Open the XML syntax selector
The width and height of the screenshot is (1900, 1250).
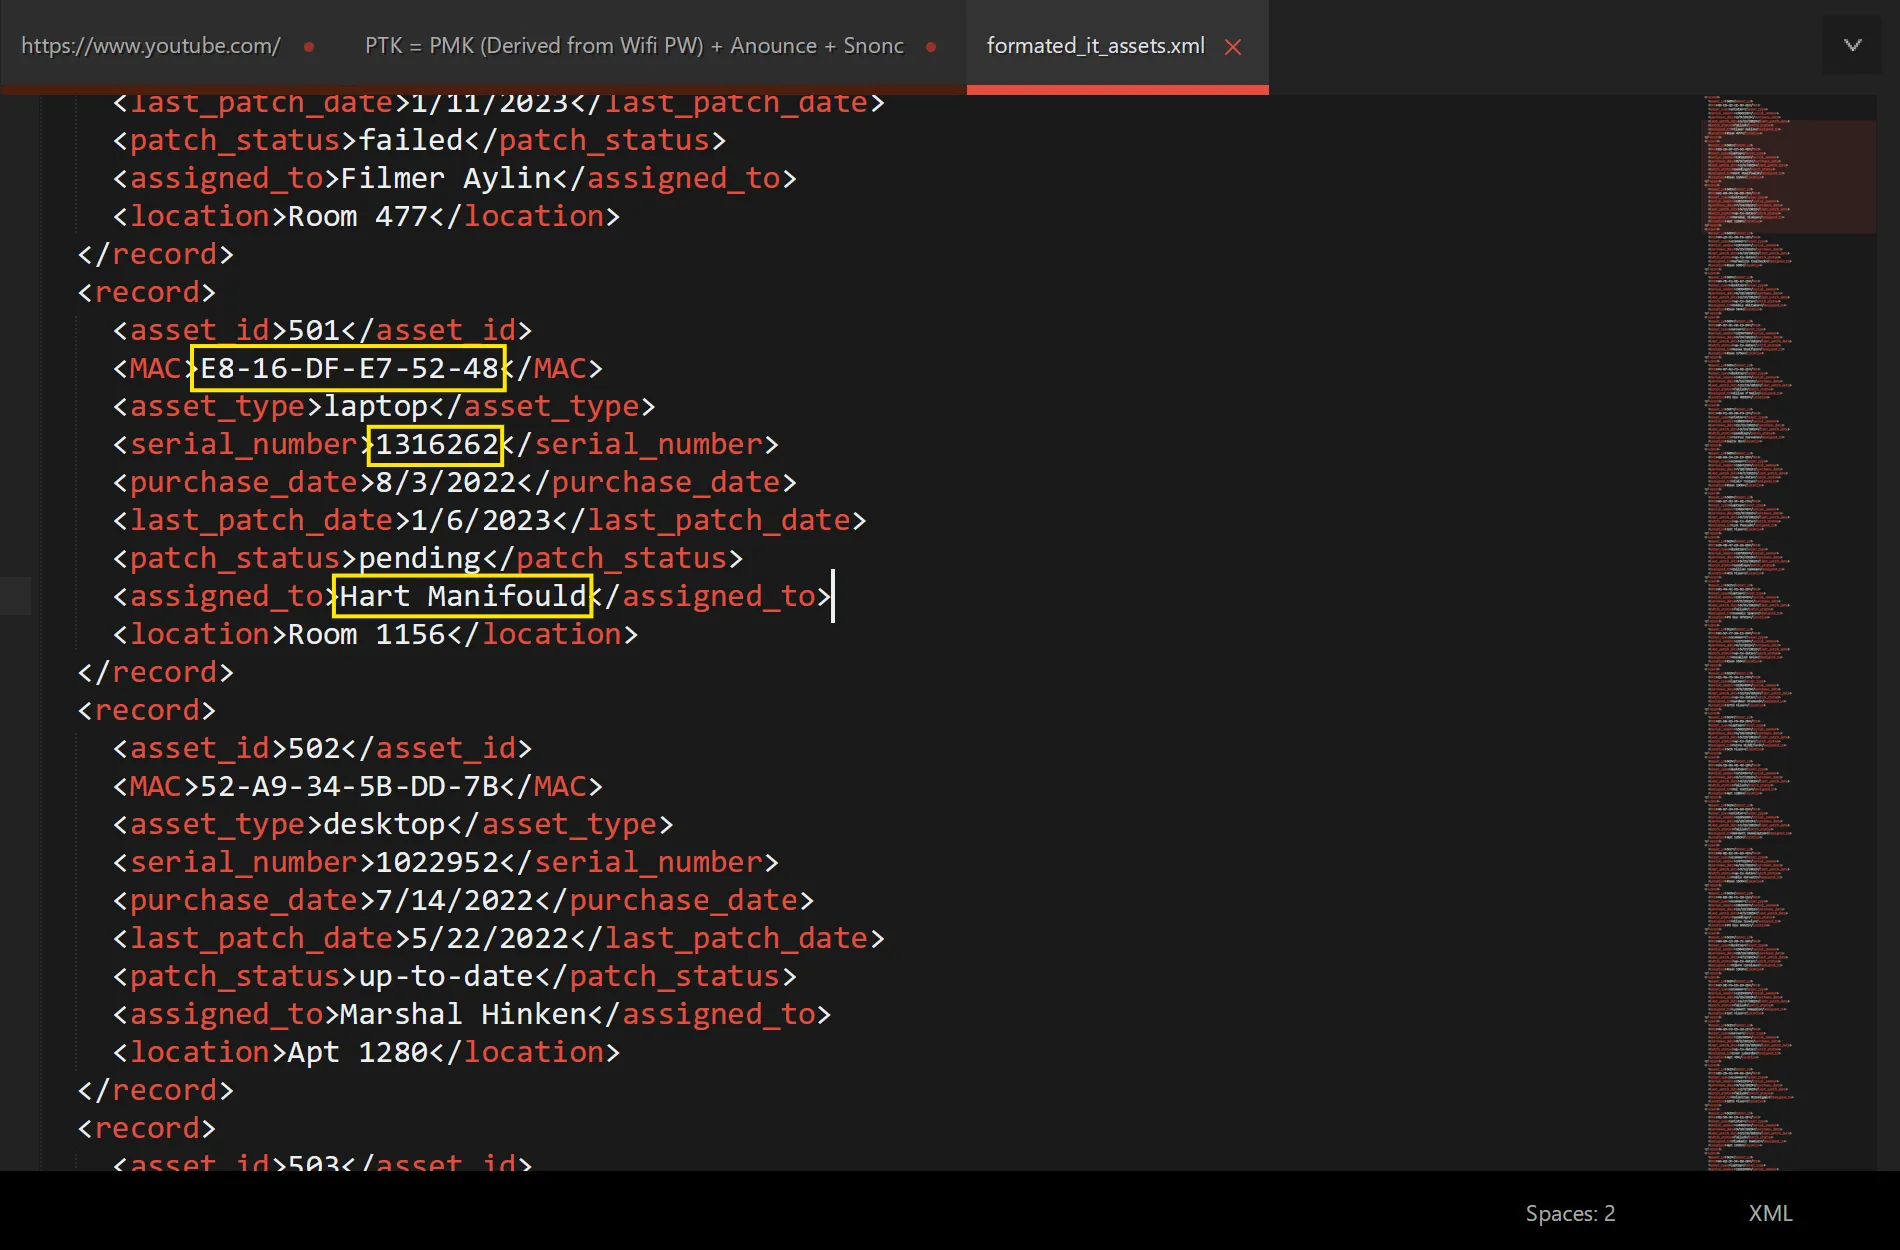(x=1769, y=1213)
